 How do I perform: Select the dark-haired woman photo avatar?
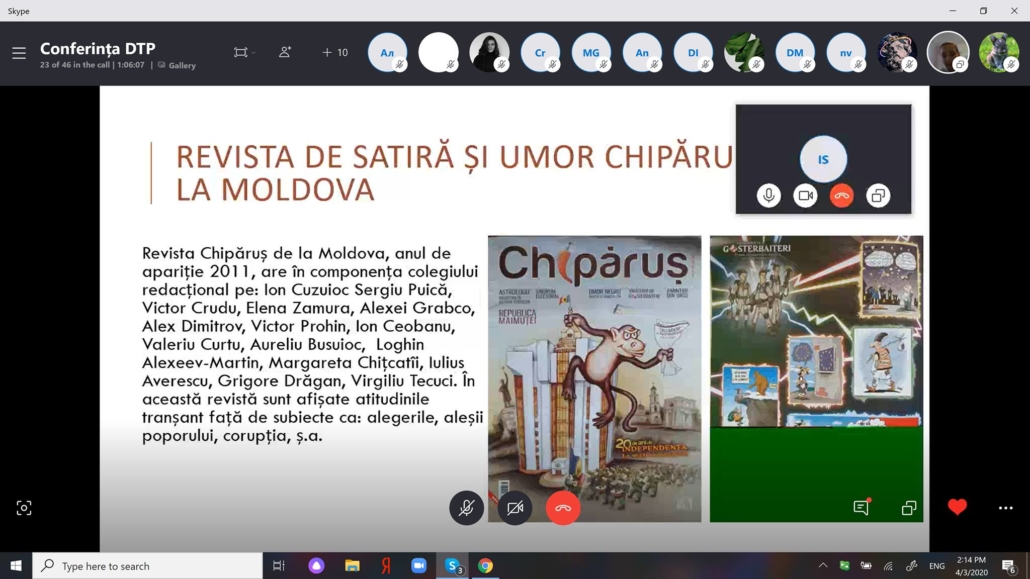pyautogui.click(x=489, y=53)
